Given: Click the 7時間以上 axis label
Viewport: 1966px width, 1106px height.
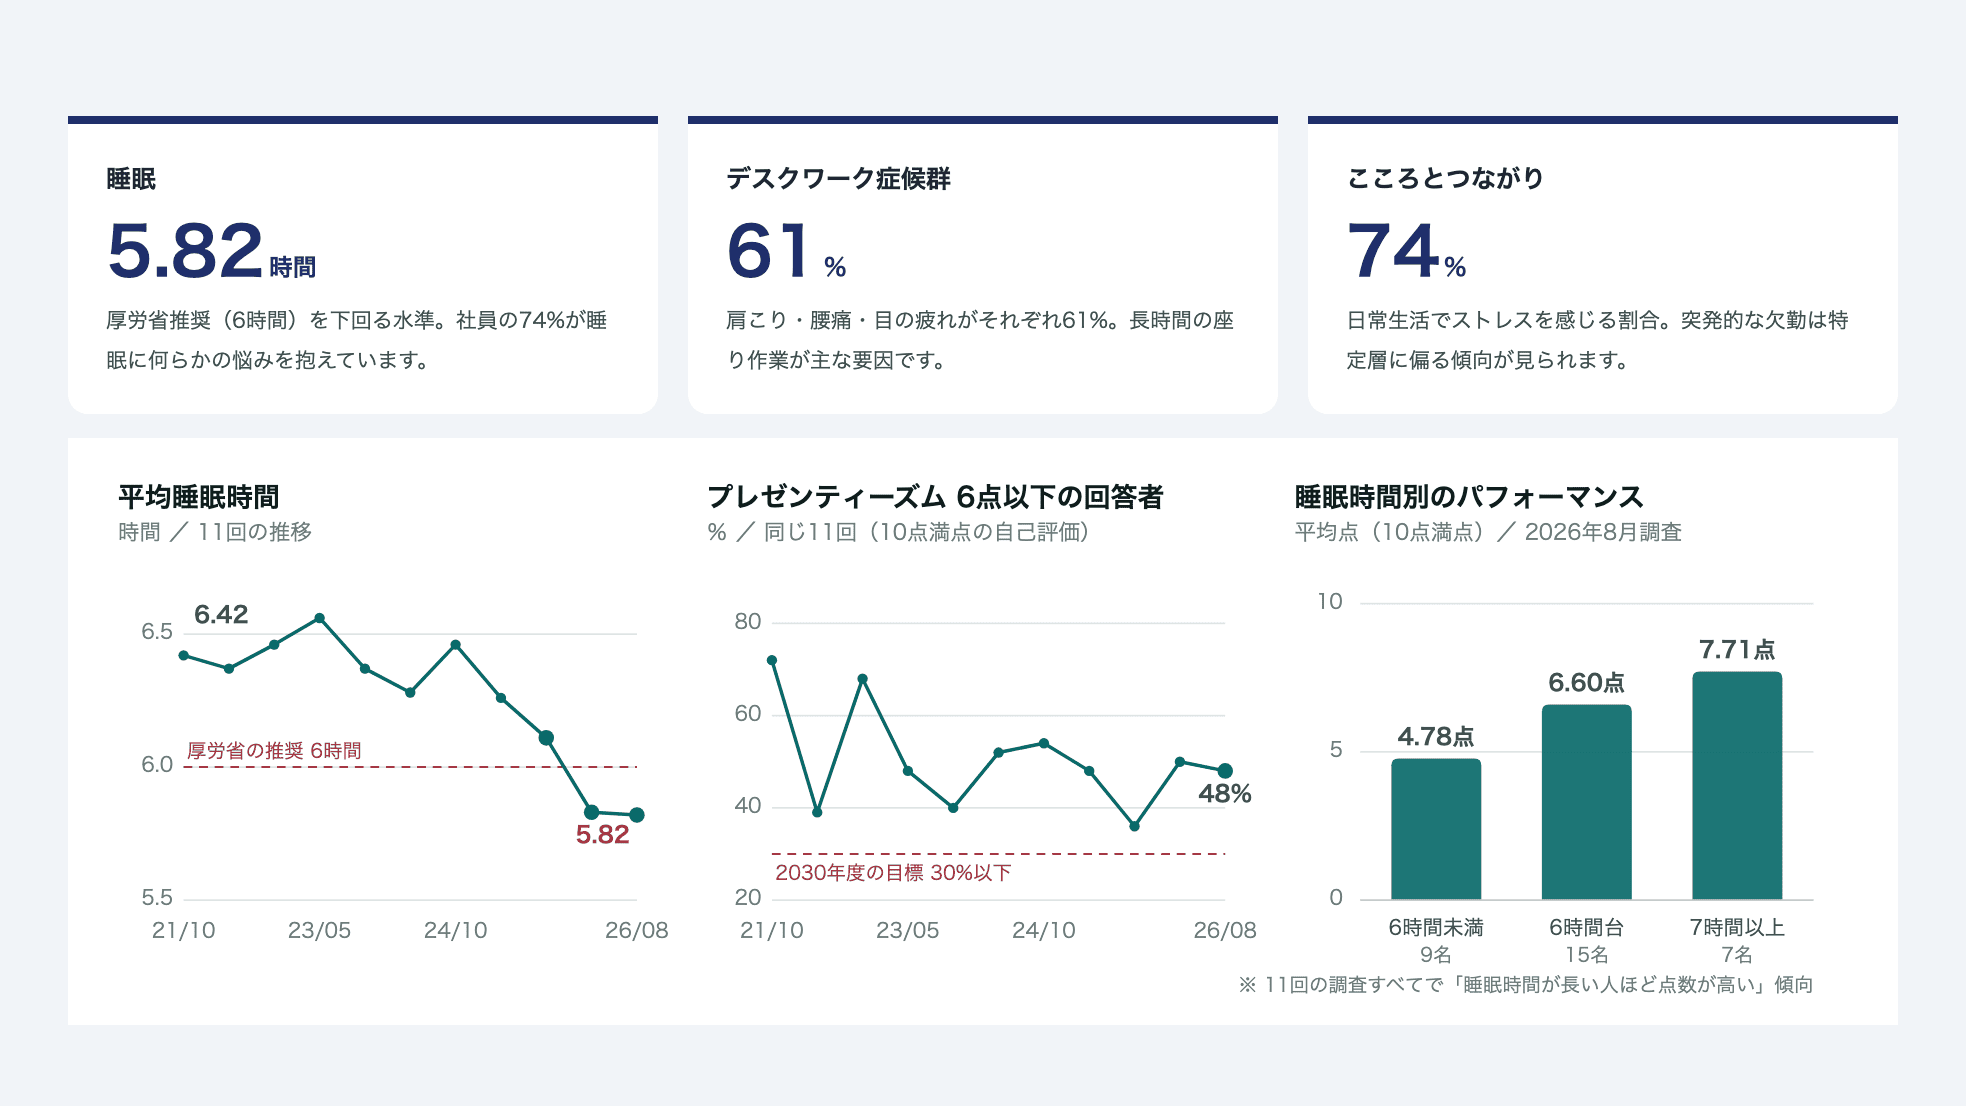Looking at the screenshot, I should point(1737,928).
